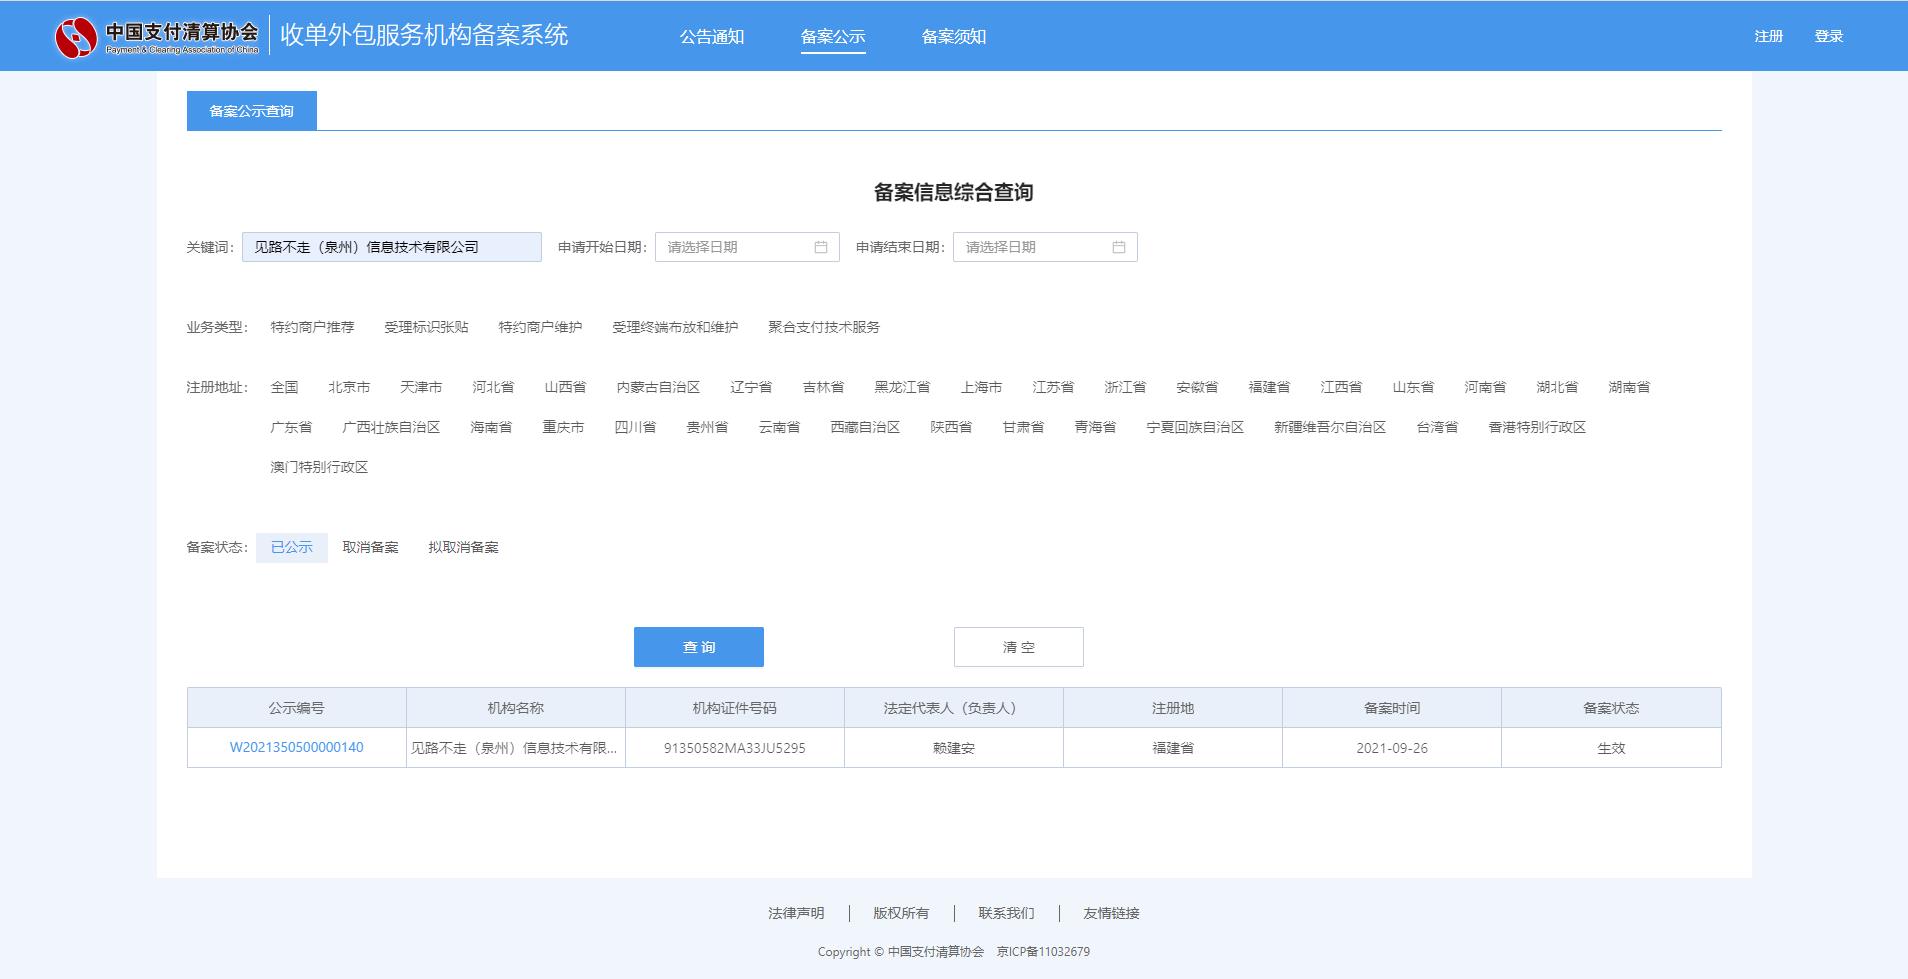Choose 云南省 region filter

(779, 427)
